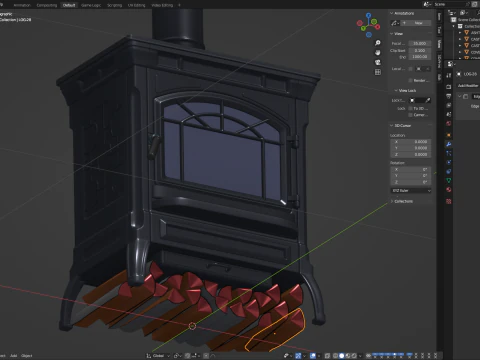
Task: Collapse the modifier in Properties editor
Action: pos(460,96)
